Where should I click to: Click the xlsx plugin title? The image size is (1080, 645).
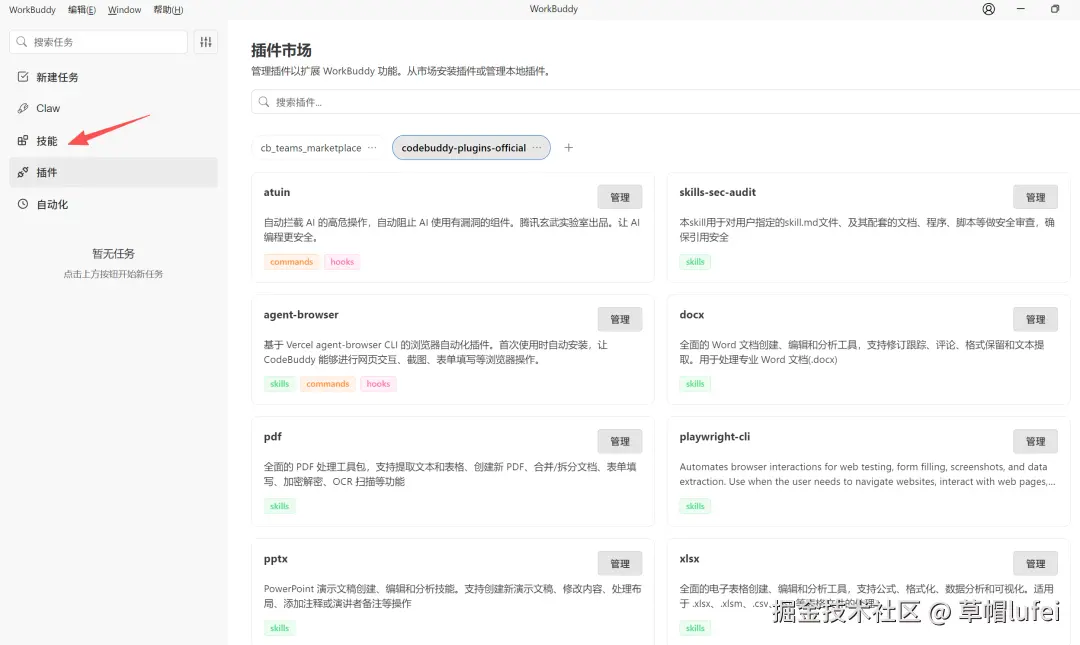689,559
